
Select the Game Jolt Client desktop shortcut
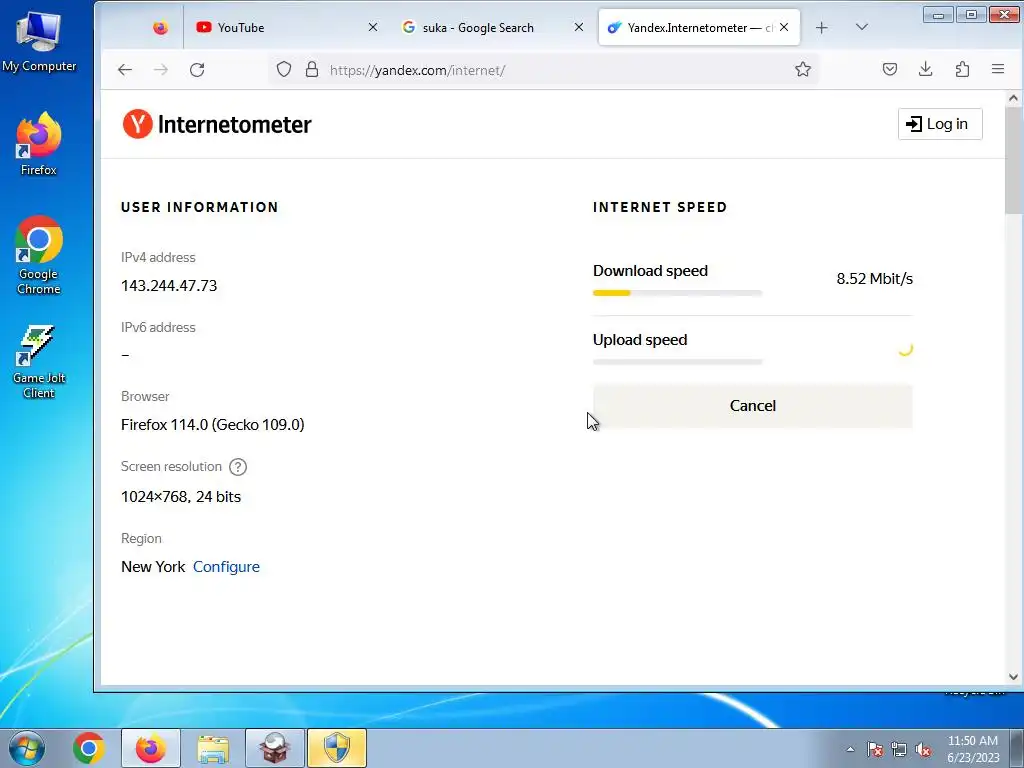click(39, 360)
